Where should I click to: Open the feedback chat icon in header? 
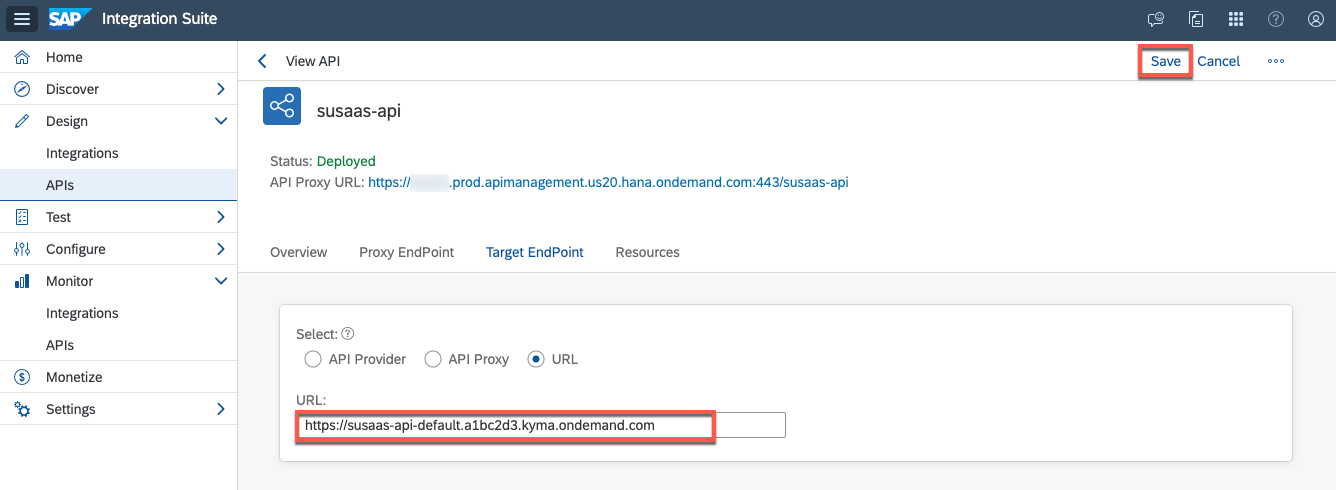[1156, 19]
